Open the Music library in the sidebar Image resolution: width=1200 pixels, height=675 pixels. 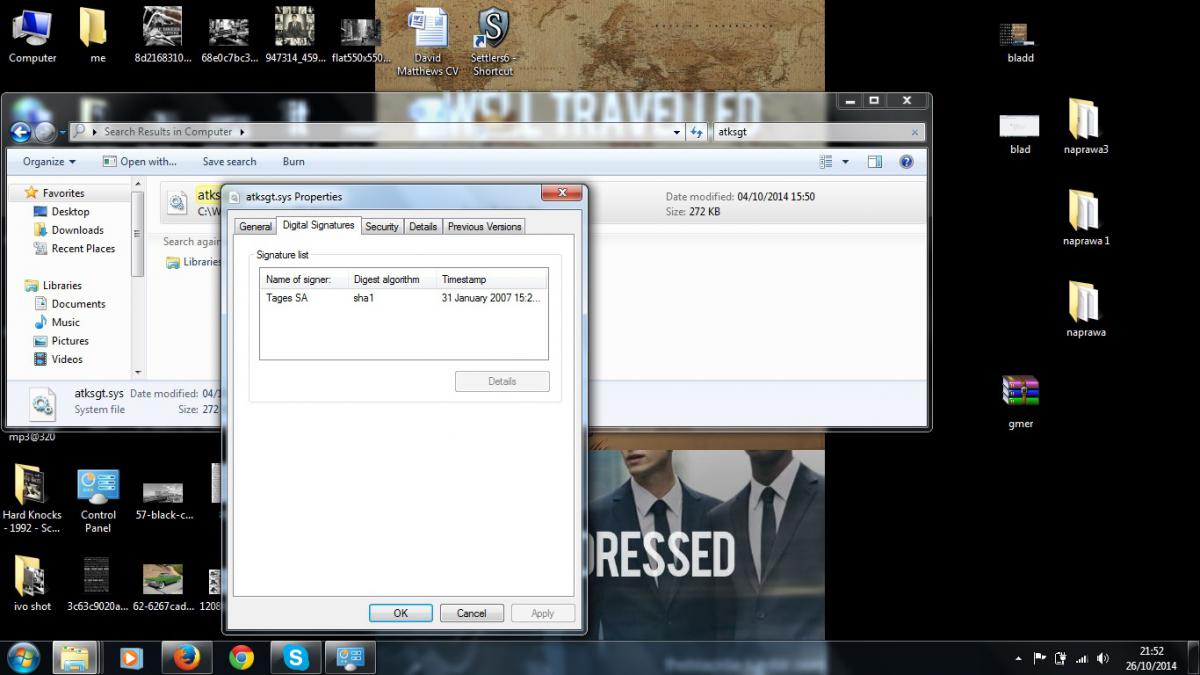65,322
